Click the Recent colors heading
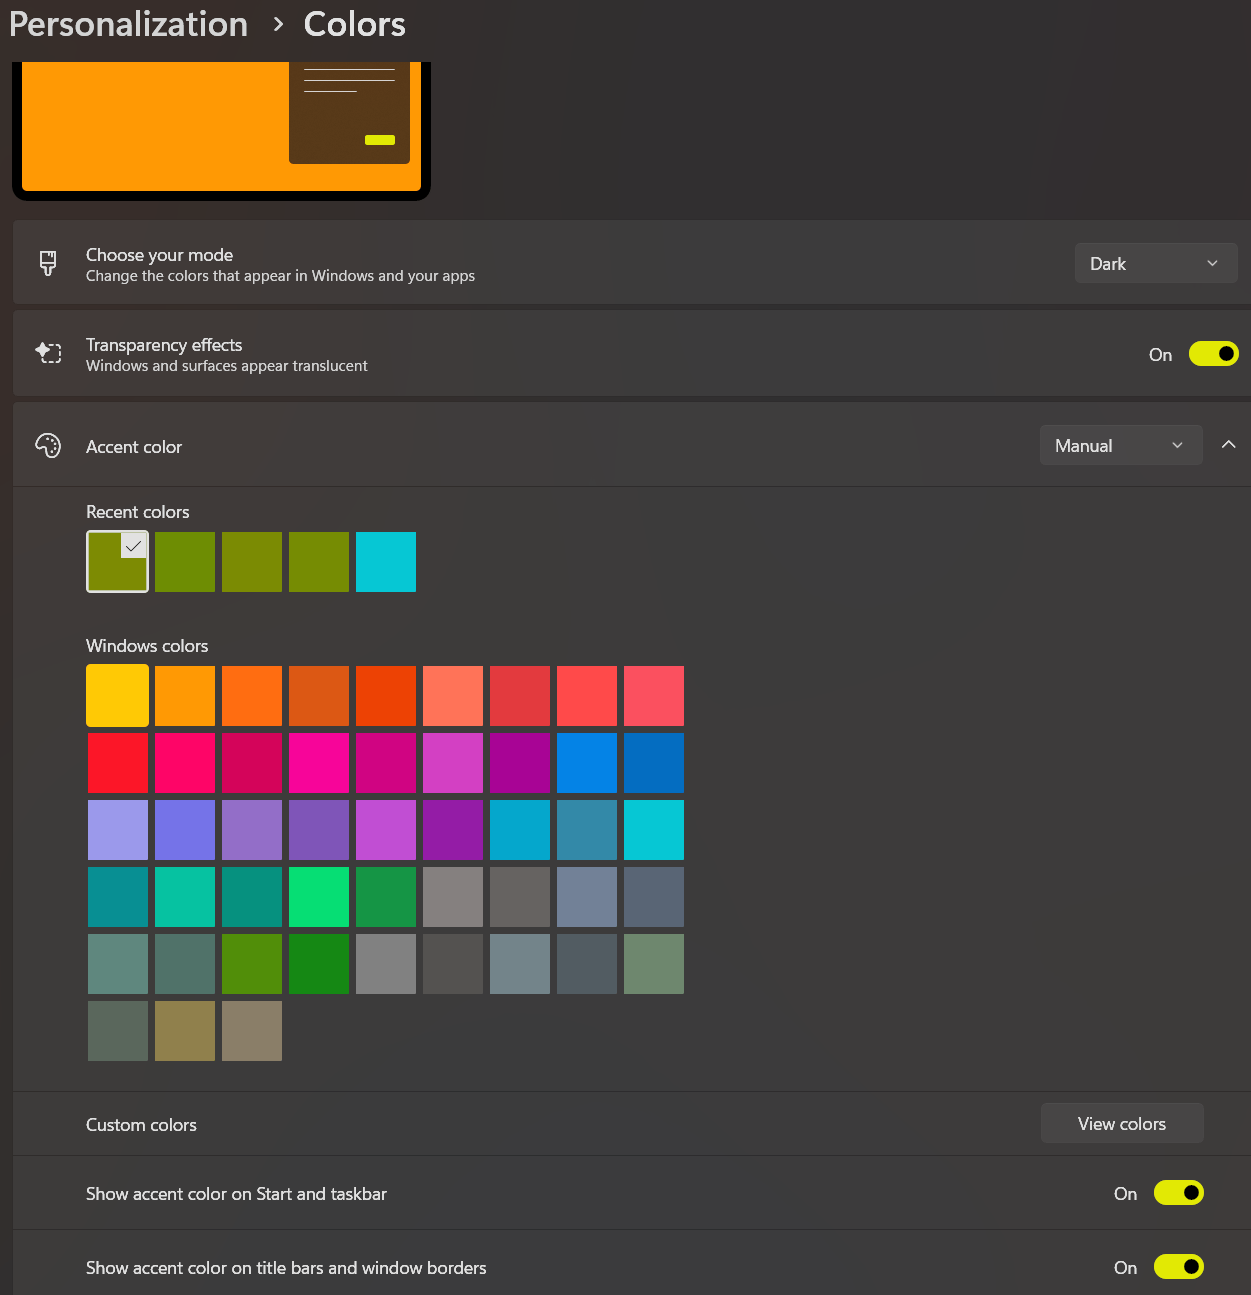Image resolution: width=1251 pixels, height=1295 pixels. 138,512
